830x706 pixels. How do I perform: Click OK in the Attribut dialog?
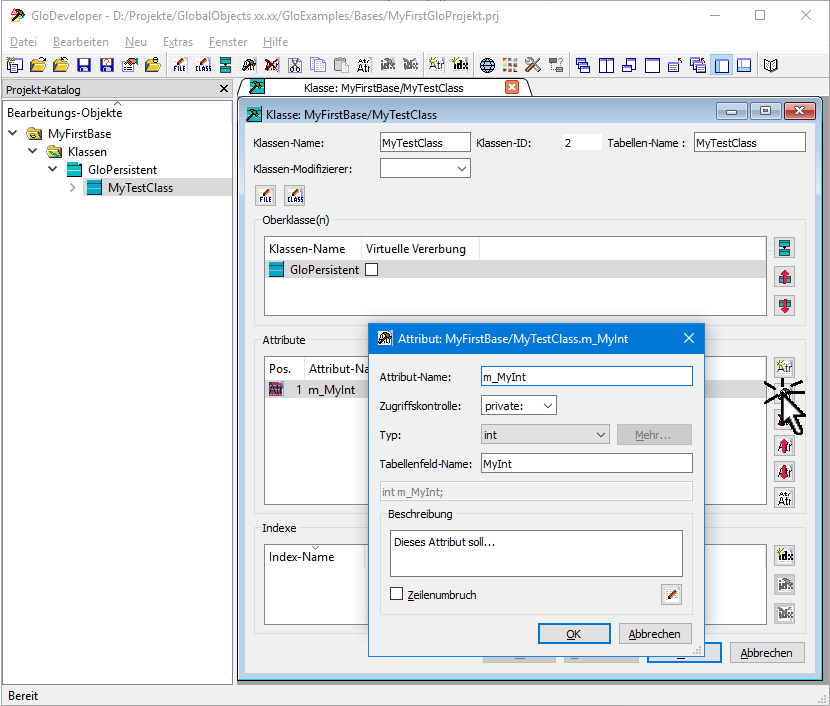click(574, 633)
